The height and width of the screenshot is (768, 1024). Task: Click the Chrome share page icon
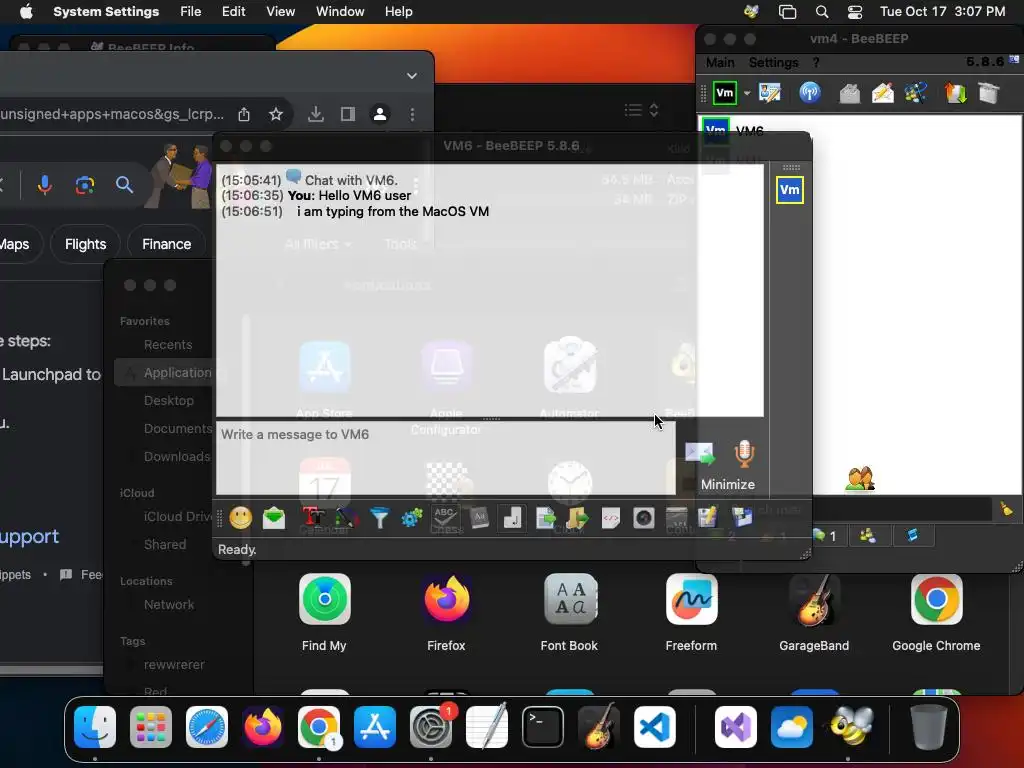(244, 114)
